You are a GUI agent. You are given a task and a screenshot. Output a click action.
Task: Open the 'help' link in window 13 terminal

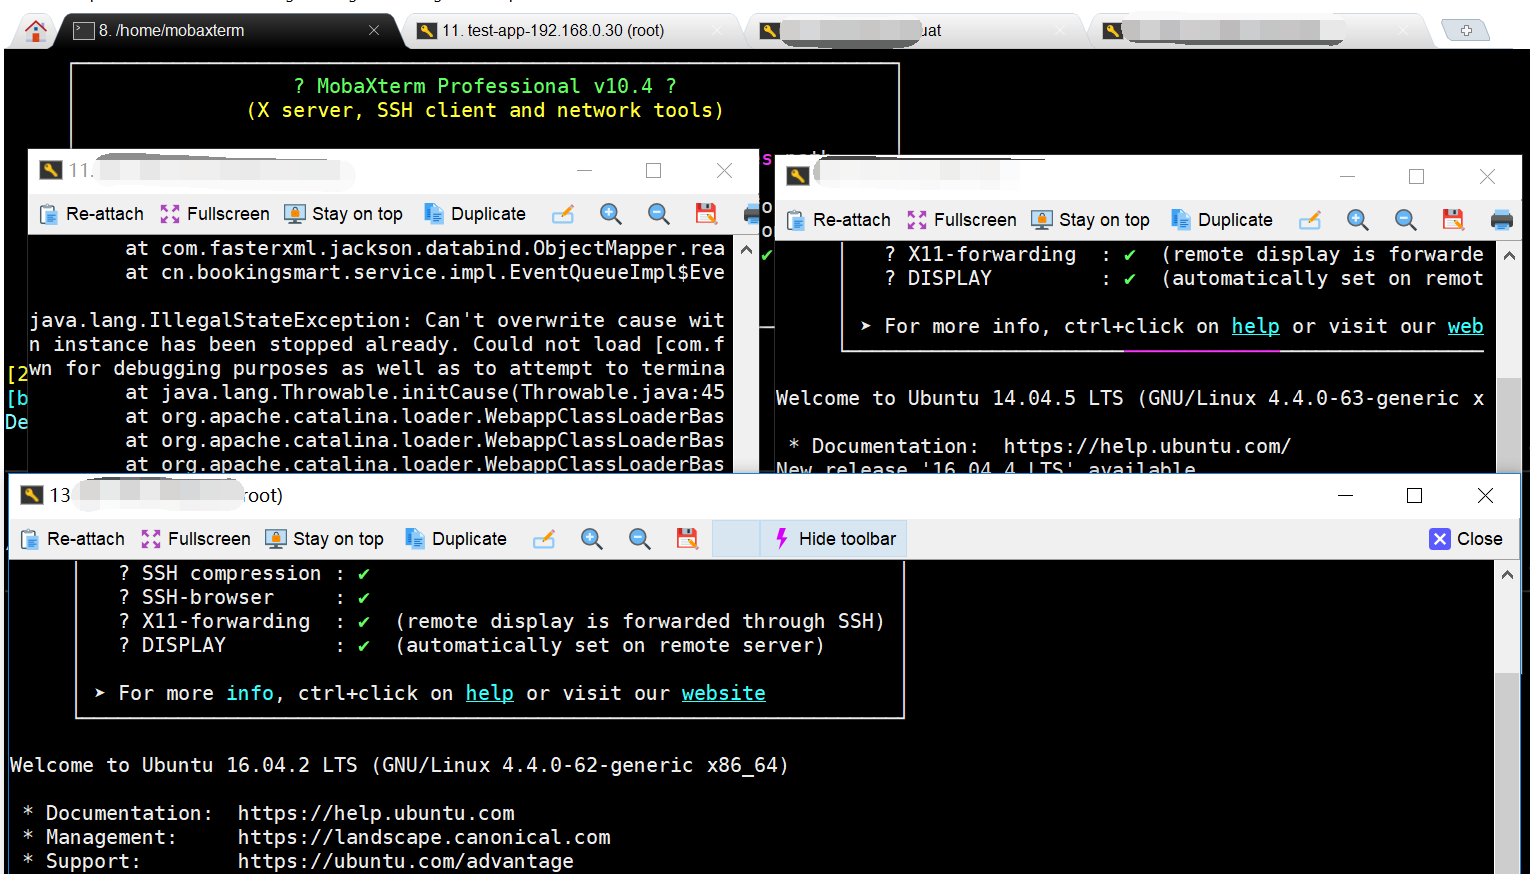pos(490,693)
